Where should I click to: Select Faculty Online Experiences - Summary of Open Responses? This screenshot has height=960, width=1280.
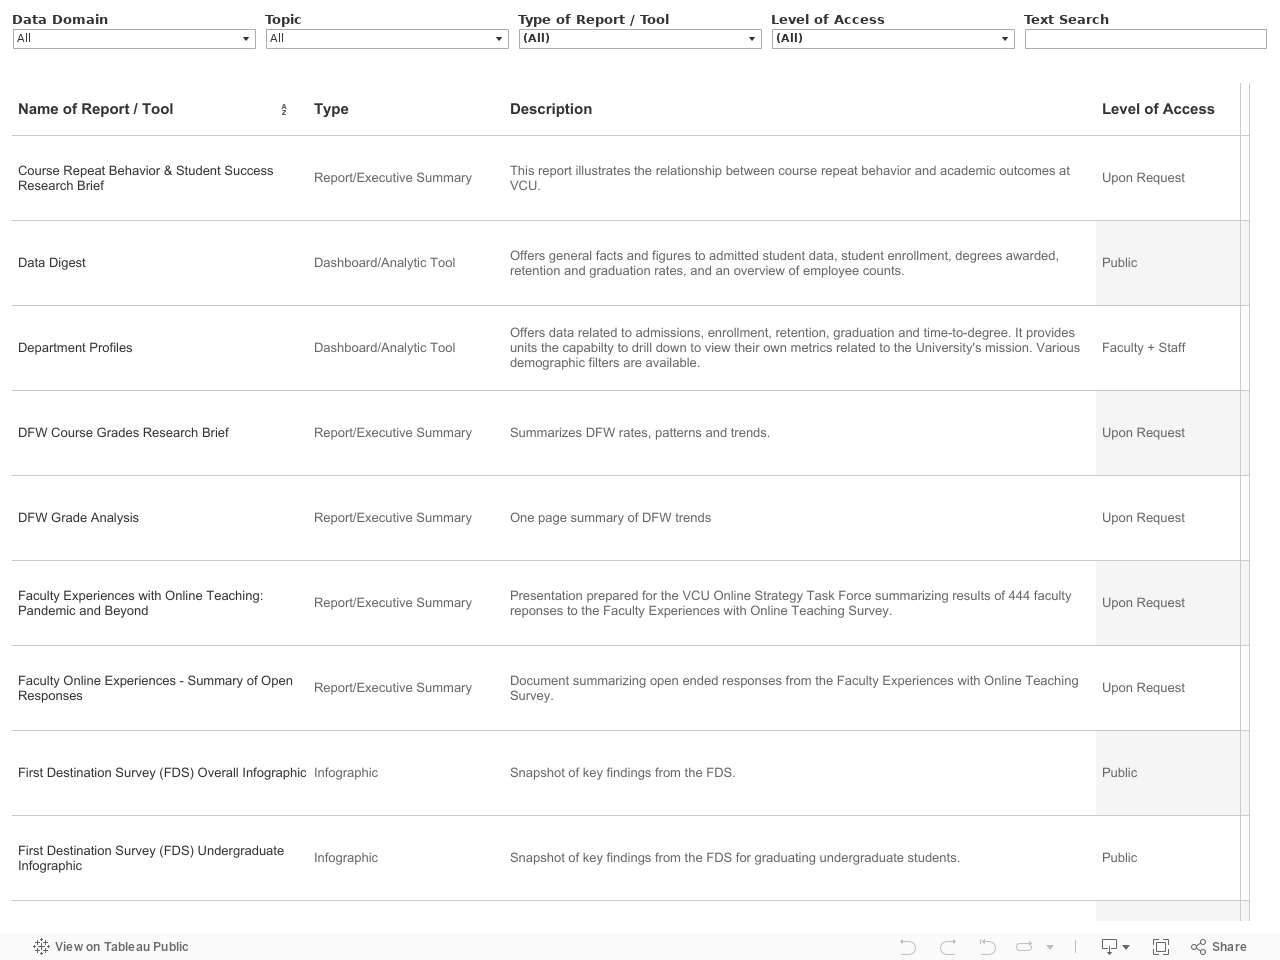point(155,688)
